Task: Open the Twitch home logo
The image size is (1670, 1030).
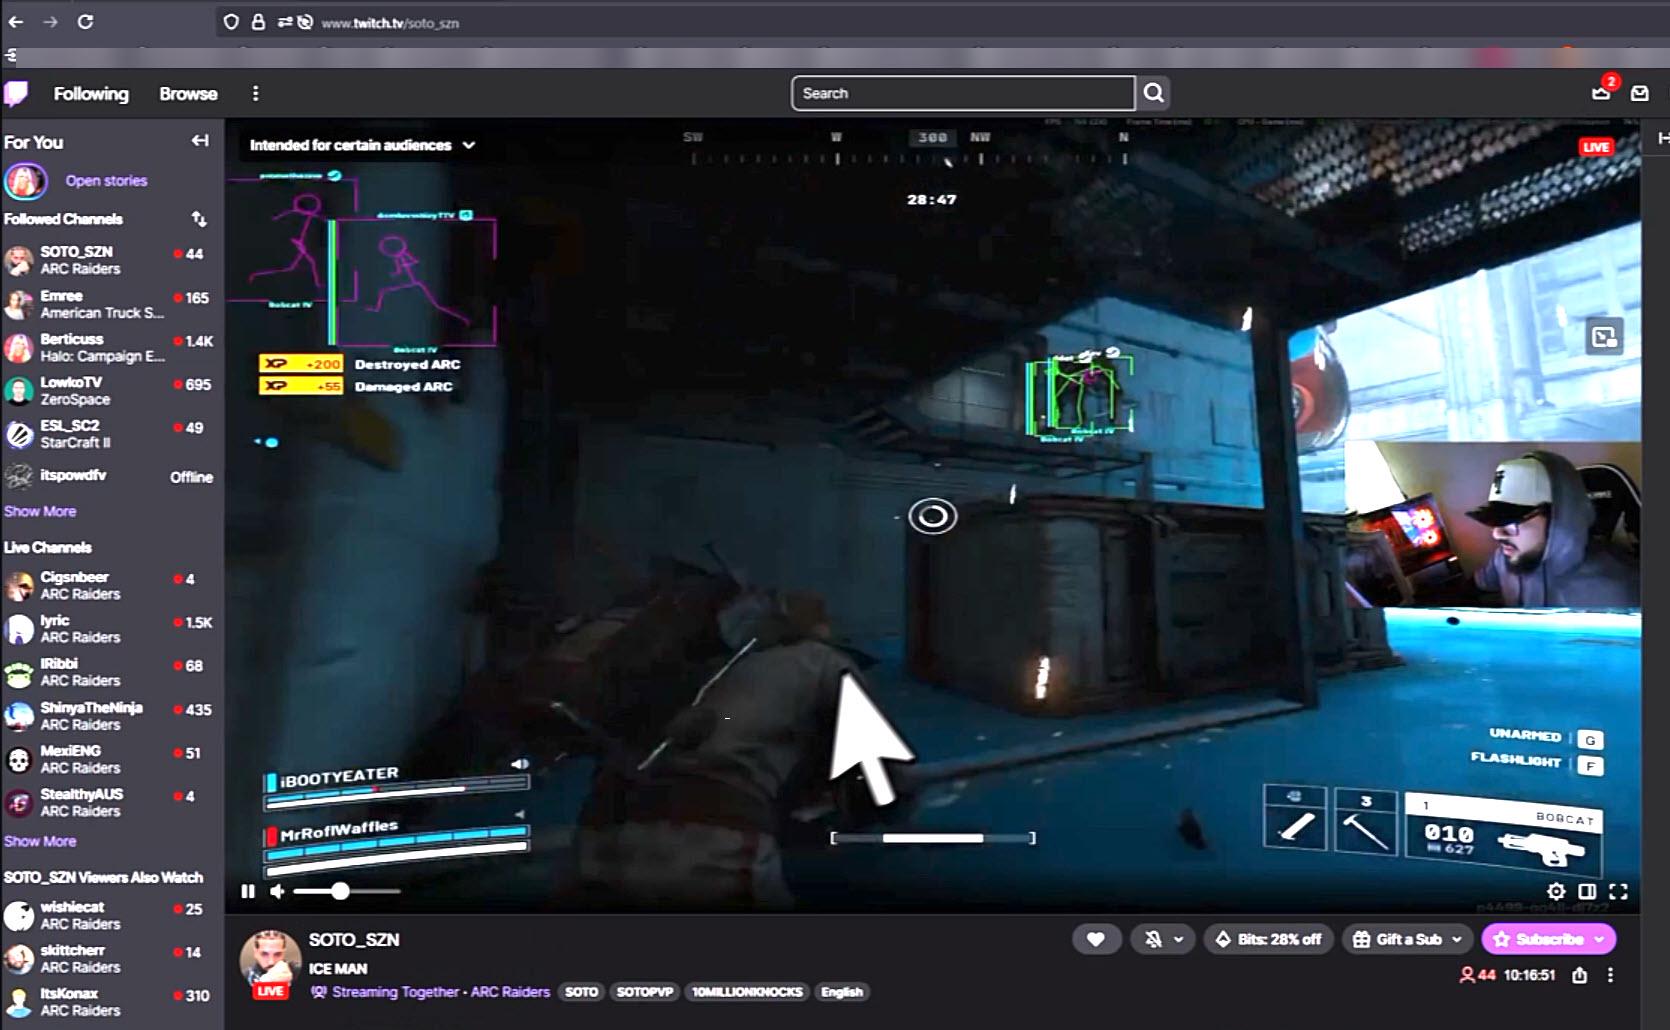Action: coord(16,94)
